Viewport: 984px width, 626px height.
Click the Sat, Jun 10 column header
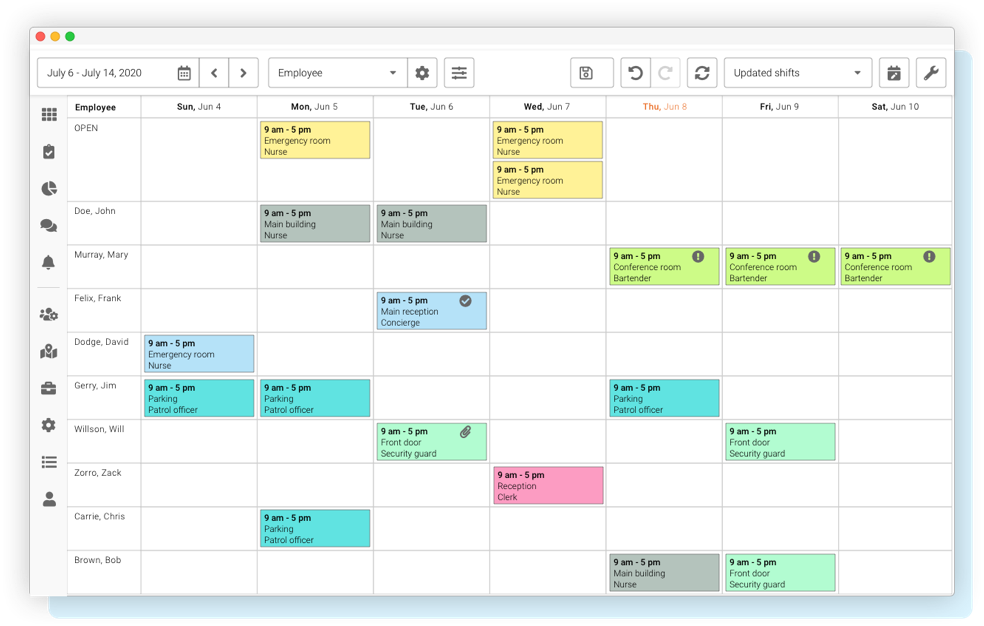(896, 107)
